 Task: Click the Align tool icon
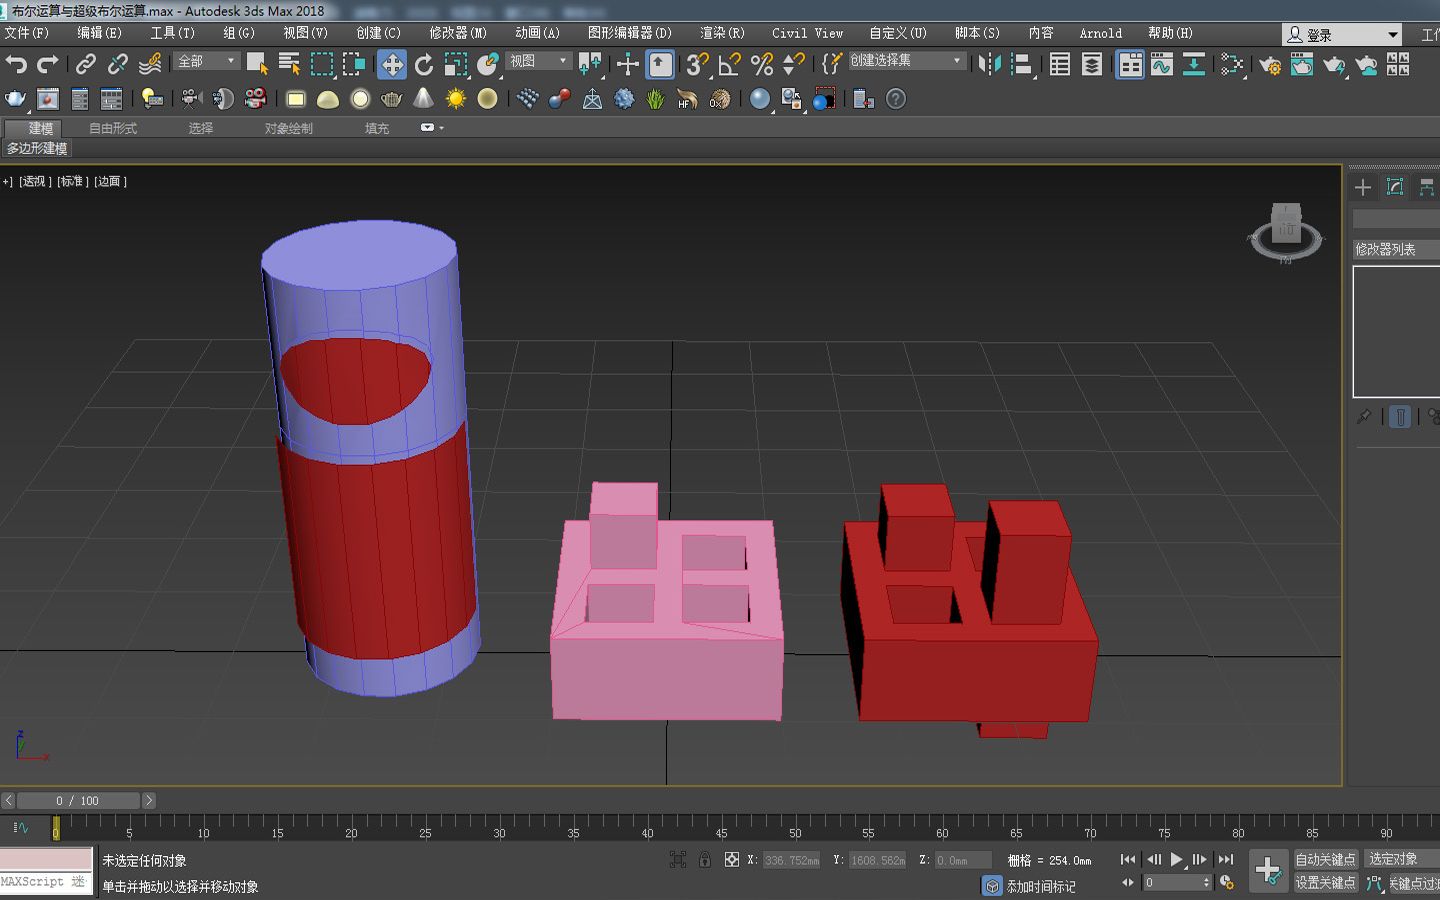[x=1022, y=64]
